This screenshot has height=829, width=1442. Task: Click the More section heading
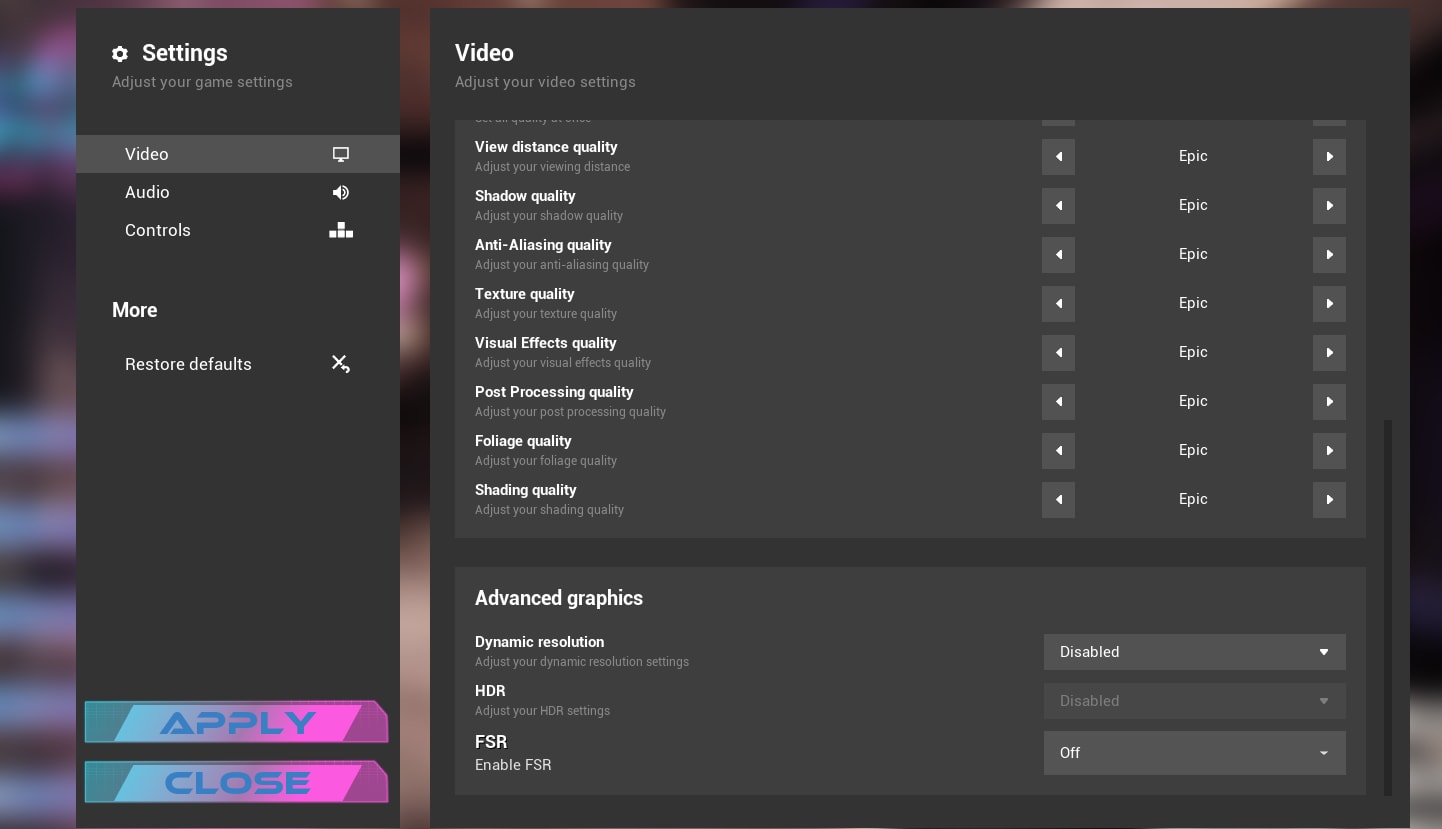tap(135, 310)
